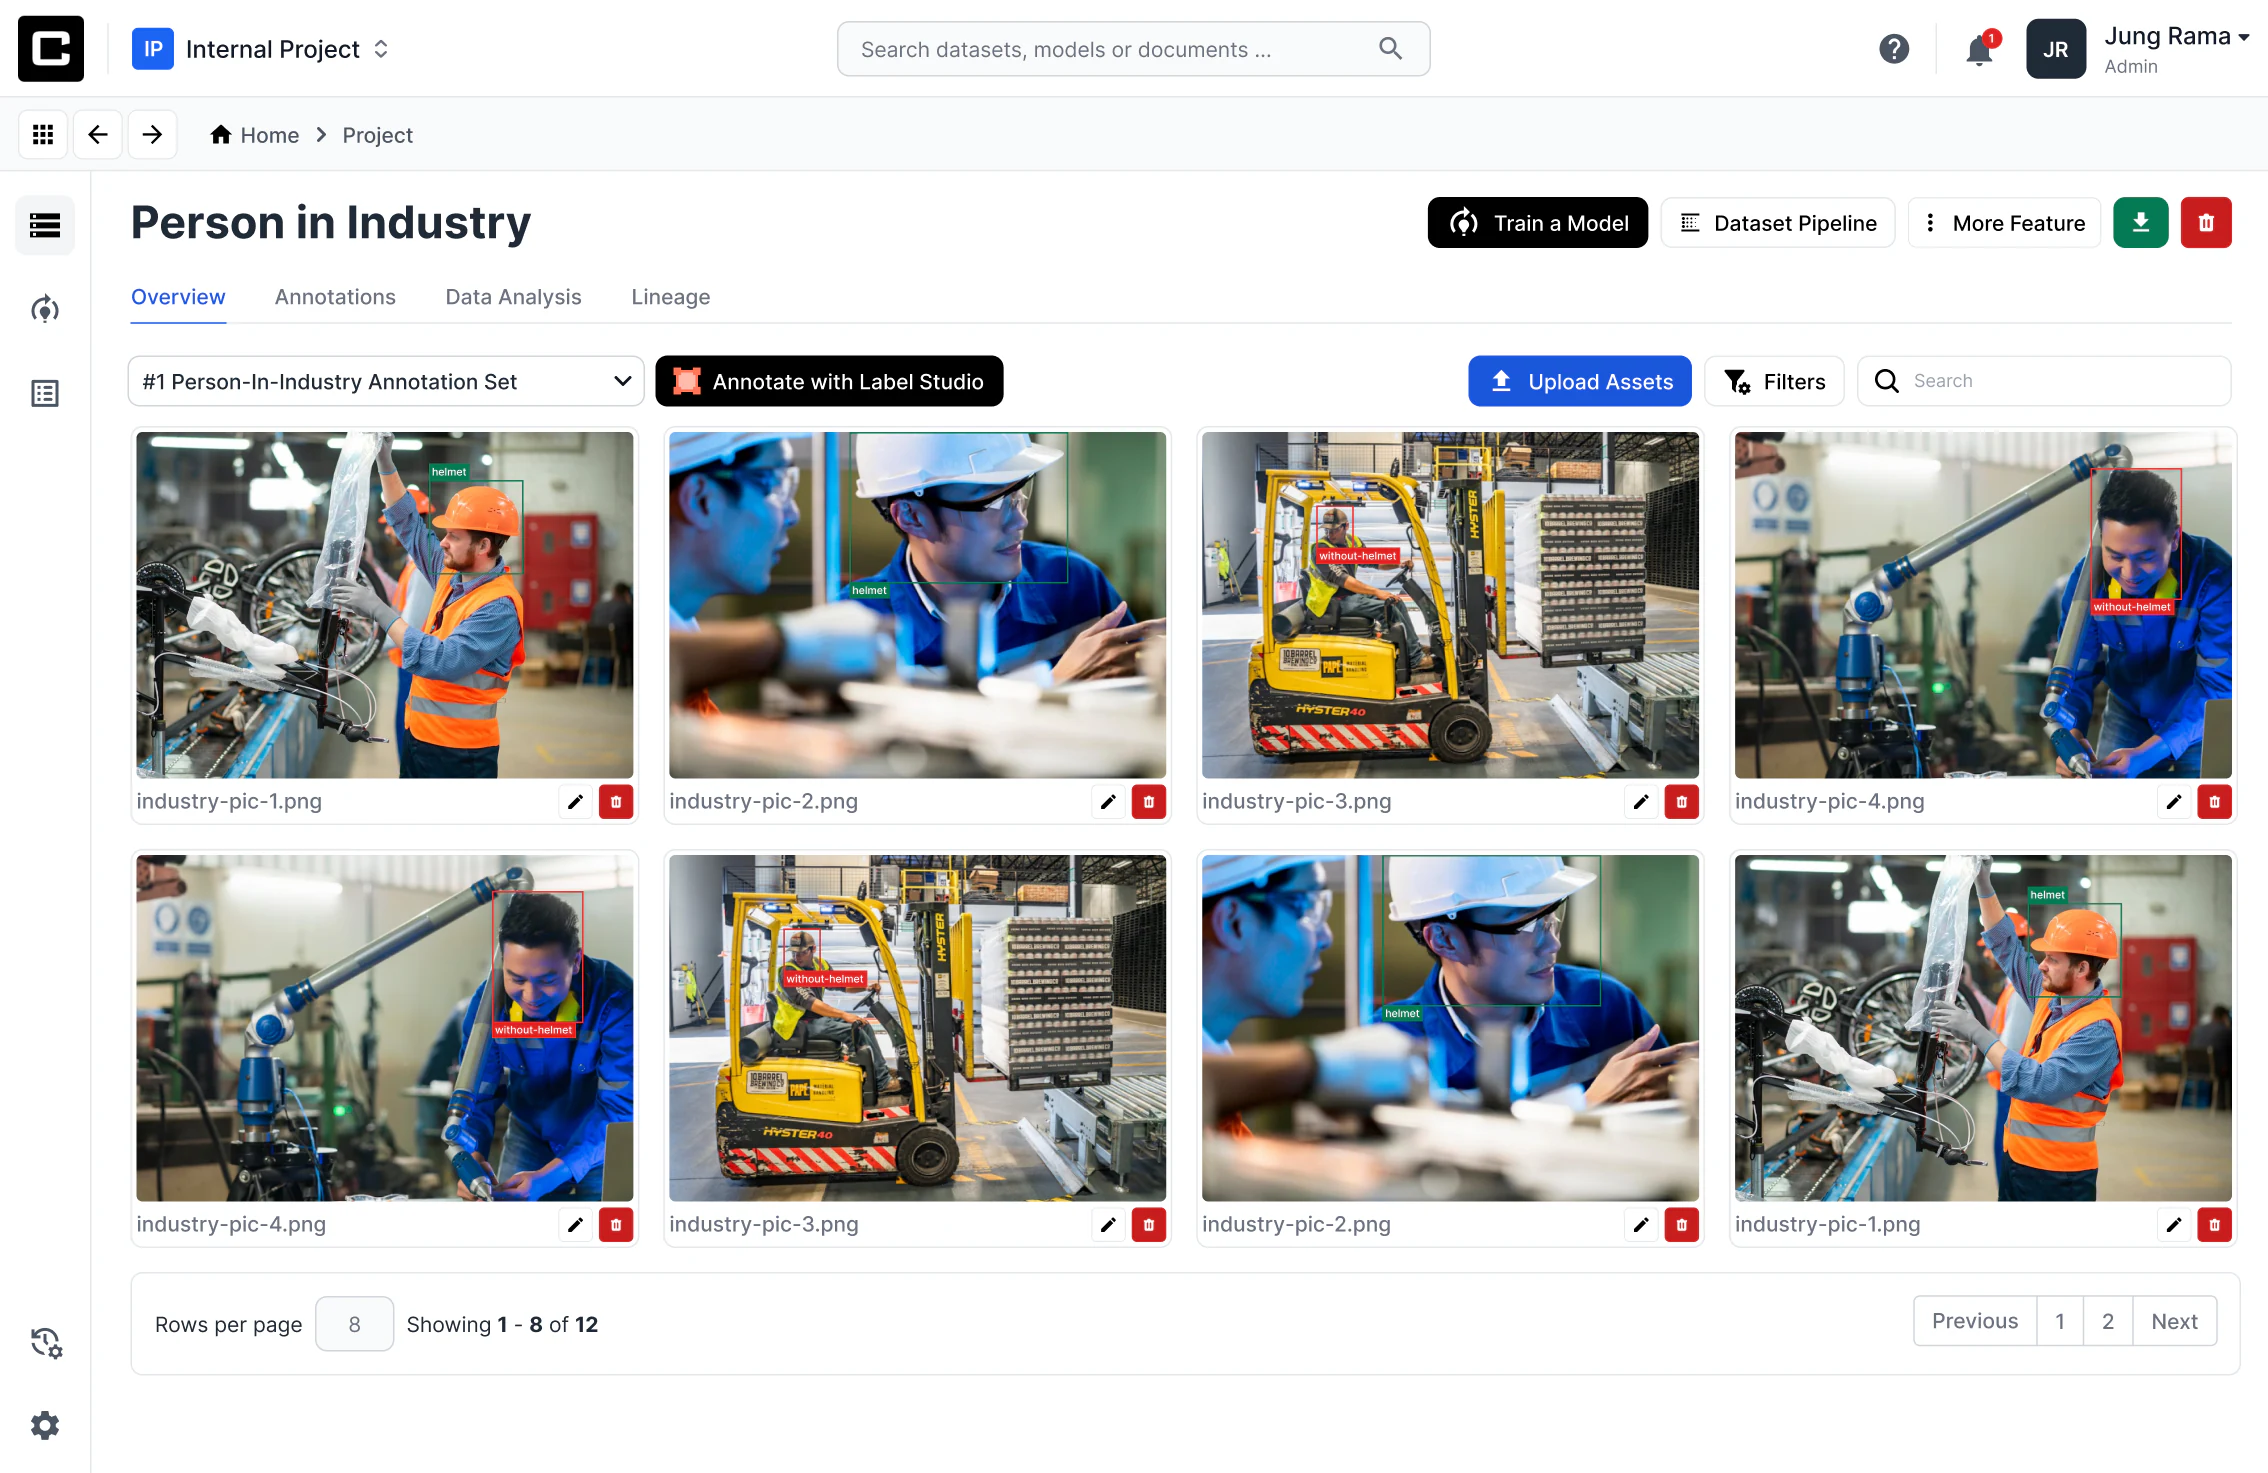Go to pagination page 1
This screenshot has height=1473, width=2268.
pyautogui.click(x=2060, y=1321)
